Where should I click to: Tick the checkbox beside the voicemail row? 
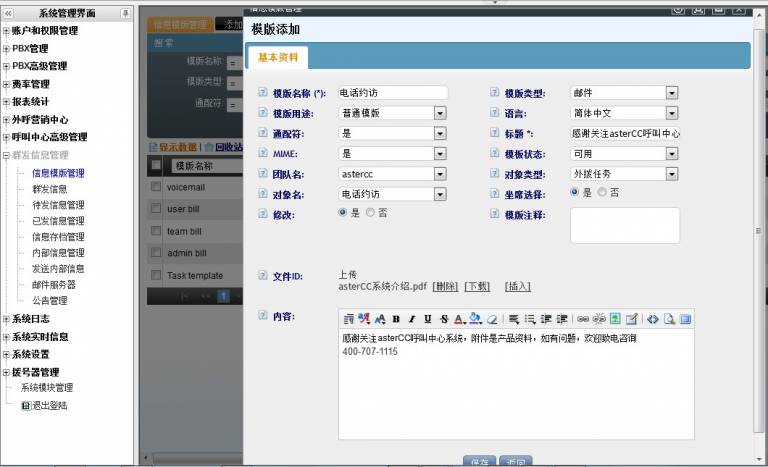click(155, 187)
